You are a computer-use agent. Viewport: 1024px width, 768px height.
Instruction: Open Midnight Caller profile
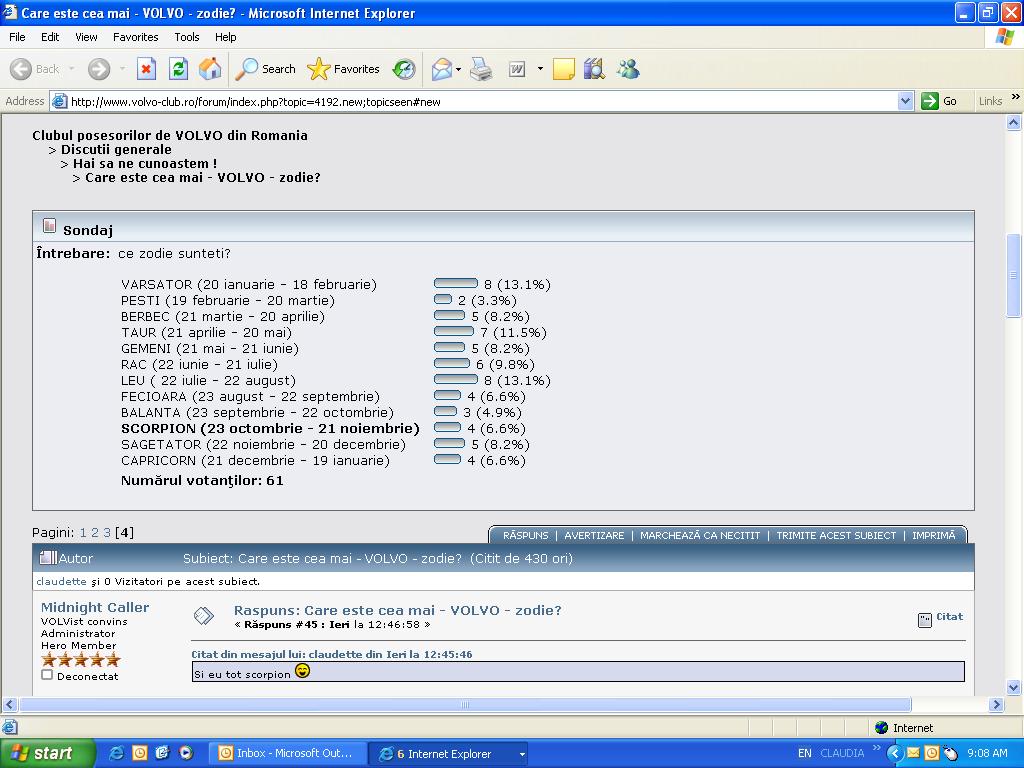[x=95, y=607]
